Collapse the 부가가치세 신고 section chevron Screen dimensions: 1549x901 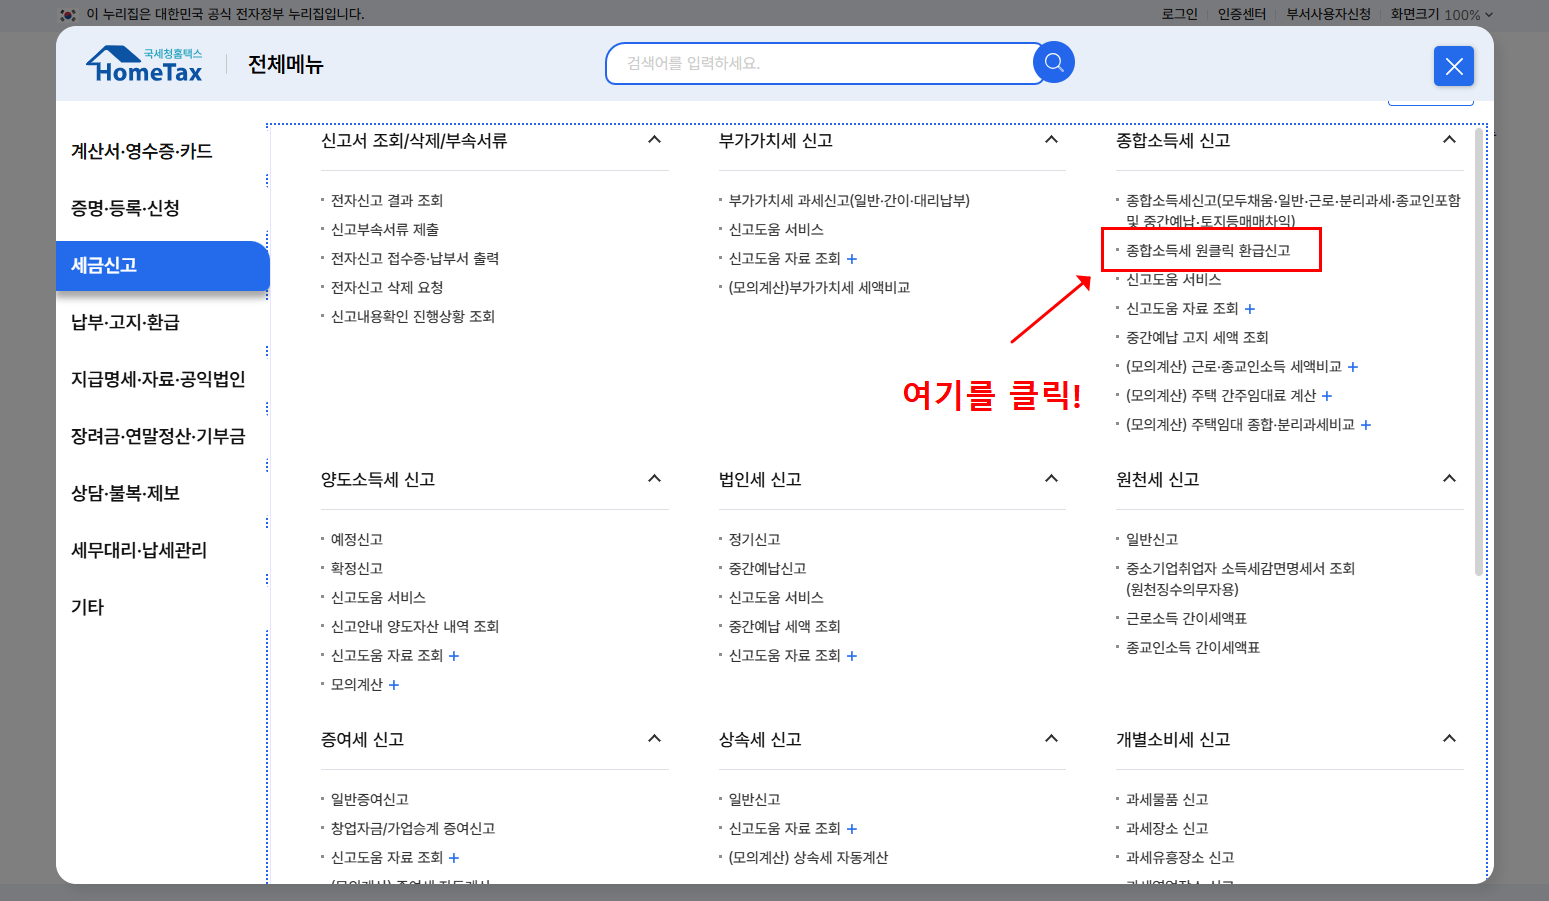1050,141
